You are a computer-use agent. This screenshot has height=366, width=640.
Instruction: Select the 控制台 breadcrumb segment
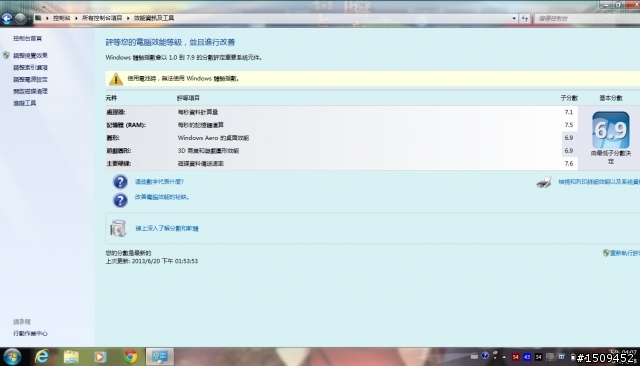[x=61, y=18]
